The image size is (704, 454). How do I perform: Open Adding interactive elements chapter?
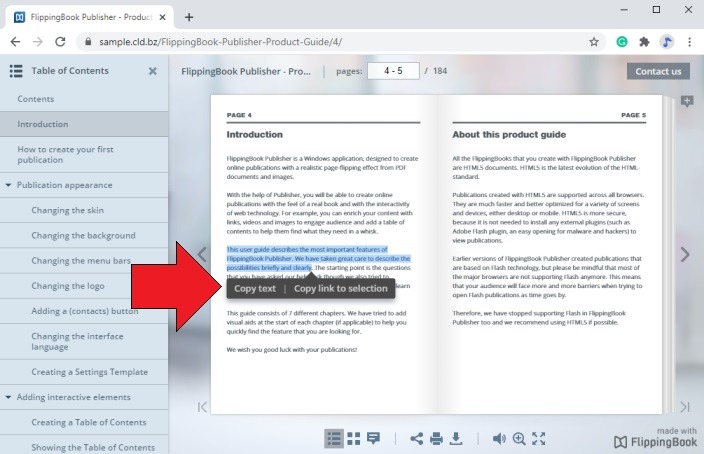pyautogui.click(x=74, y=397)
